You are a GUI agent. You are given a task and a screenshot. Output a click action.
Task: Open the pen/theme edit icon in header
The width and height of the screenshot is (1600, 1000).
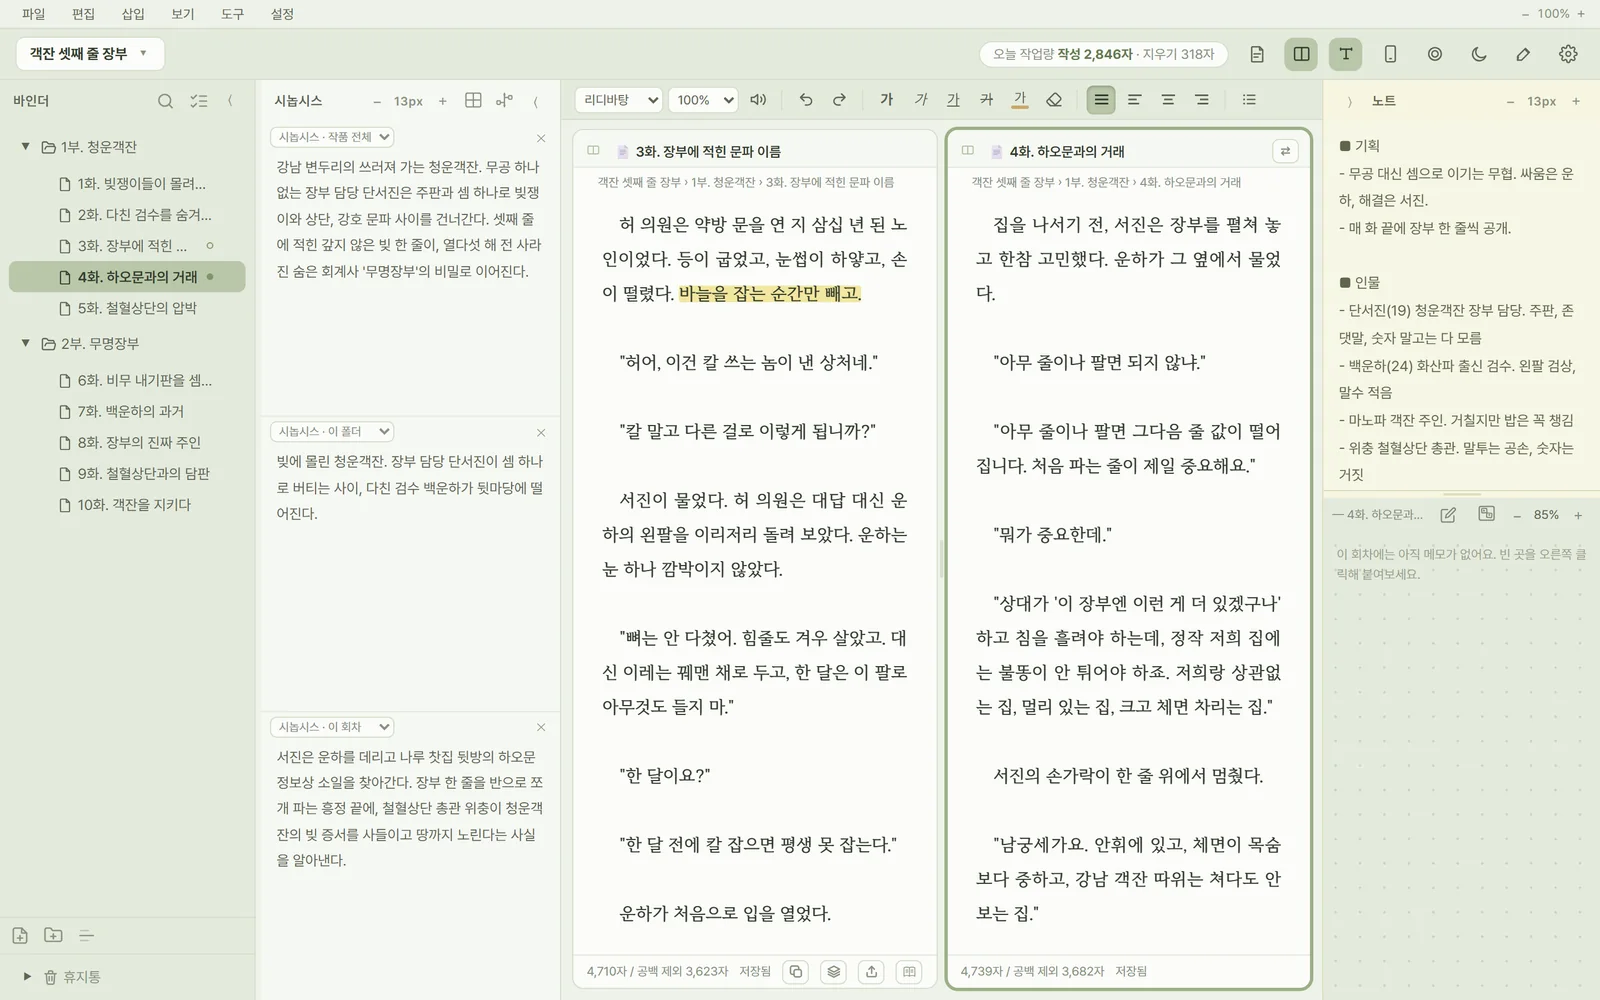click(1523, 54)
